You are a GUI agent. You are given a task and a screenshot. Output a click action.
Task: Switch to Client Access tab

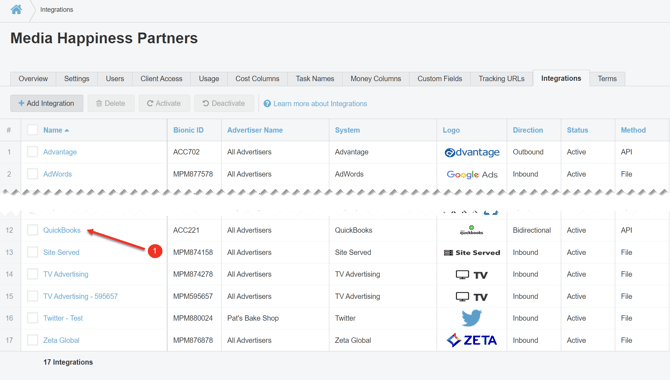click(162, 79)
